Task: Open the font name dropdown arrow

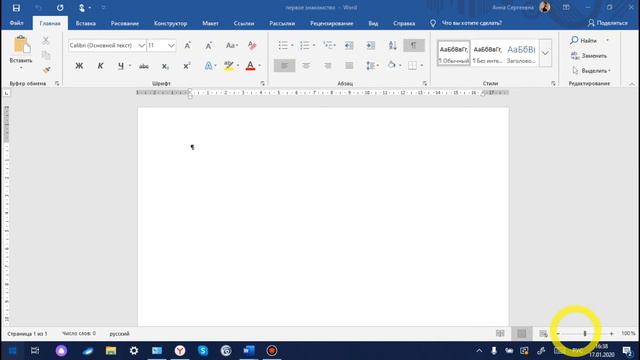Action: 141,45
